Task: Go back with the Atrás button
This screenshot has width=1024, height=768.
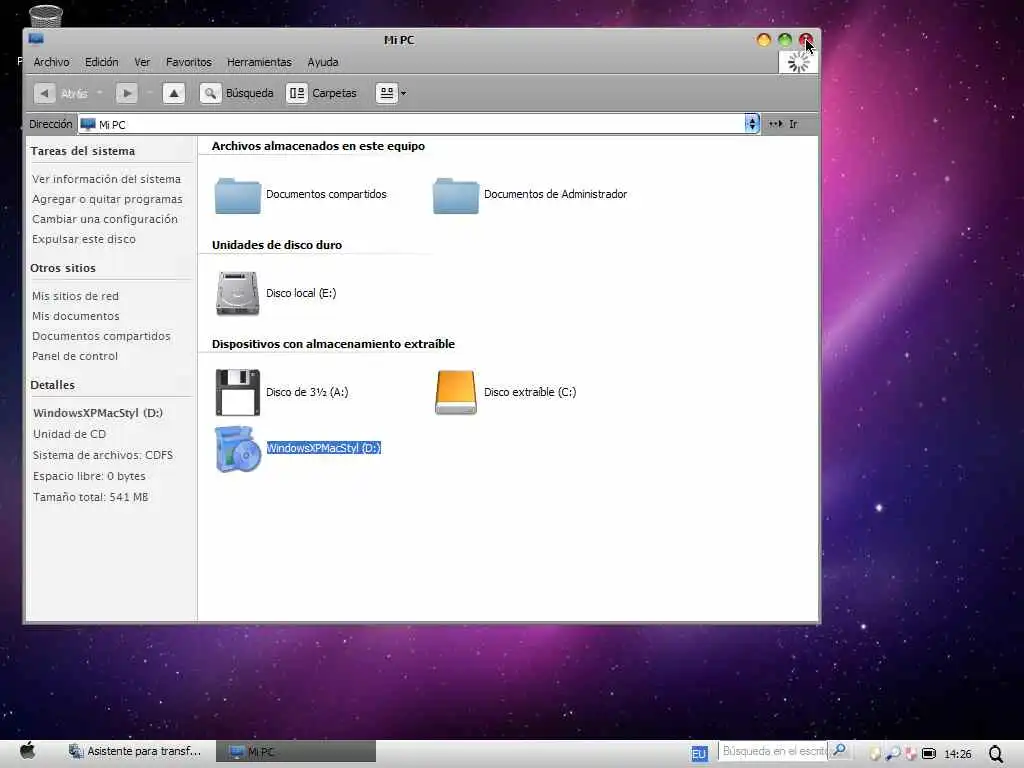Action: click(61, 93)
